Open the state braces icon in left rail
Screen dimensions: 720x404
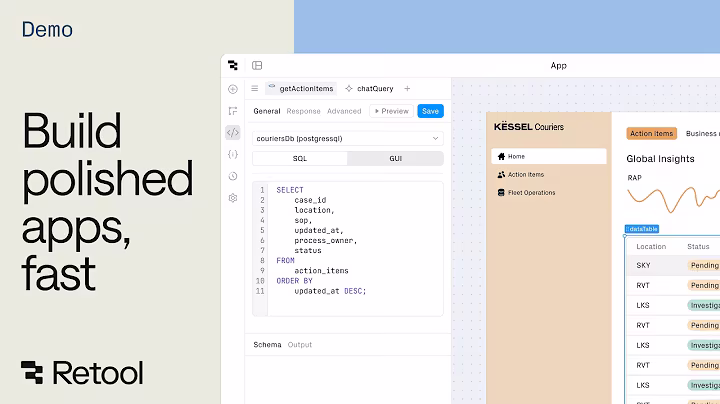233,154
